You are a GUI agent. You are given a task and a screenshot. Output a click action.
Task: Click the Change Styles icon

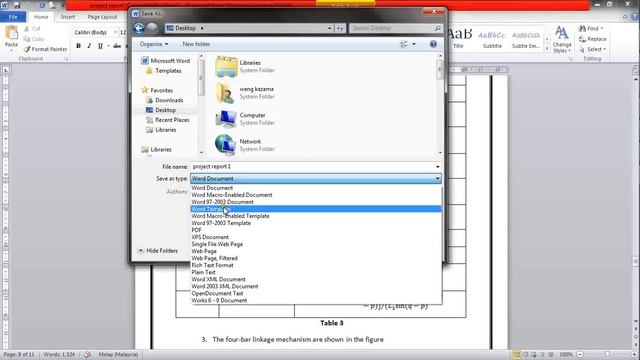click(562, 33)
